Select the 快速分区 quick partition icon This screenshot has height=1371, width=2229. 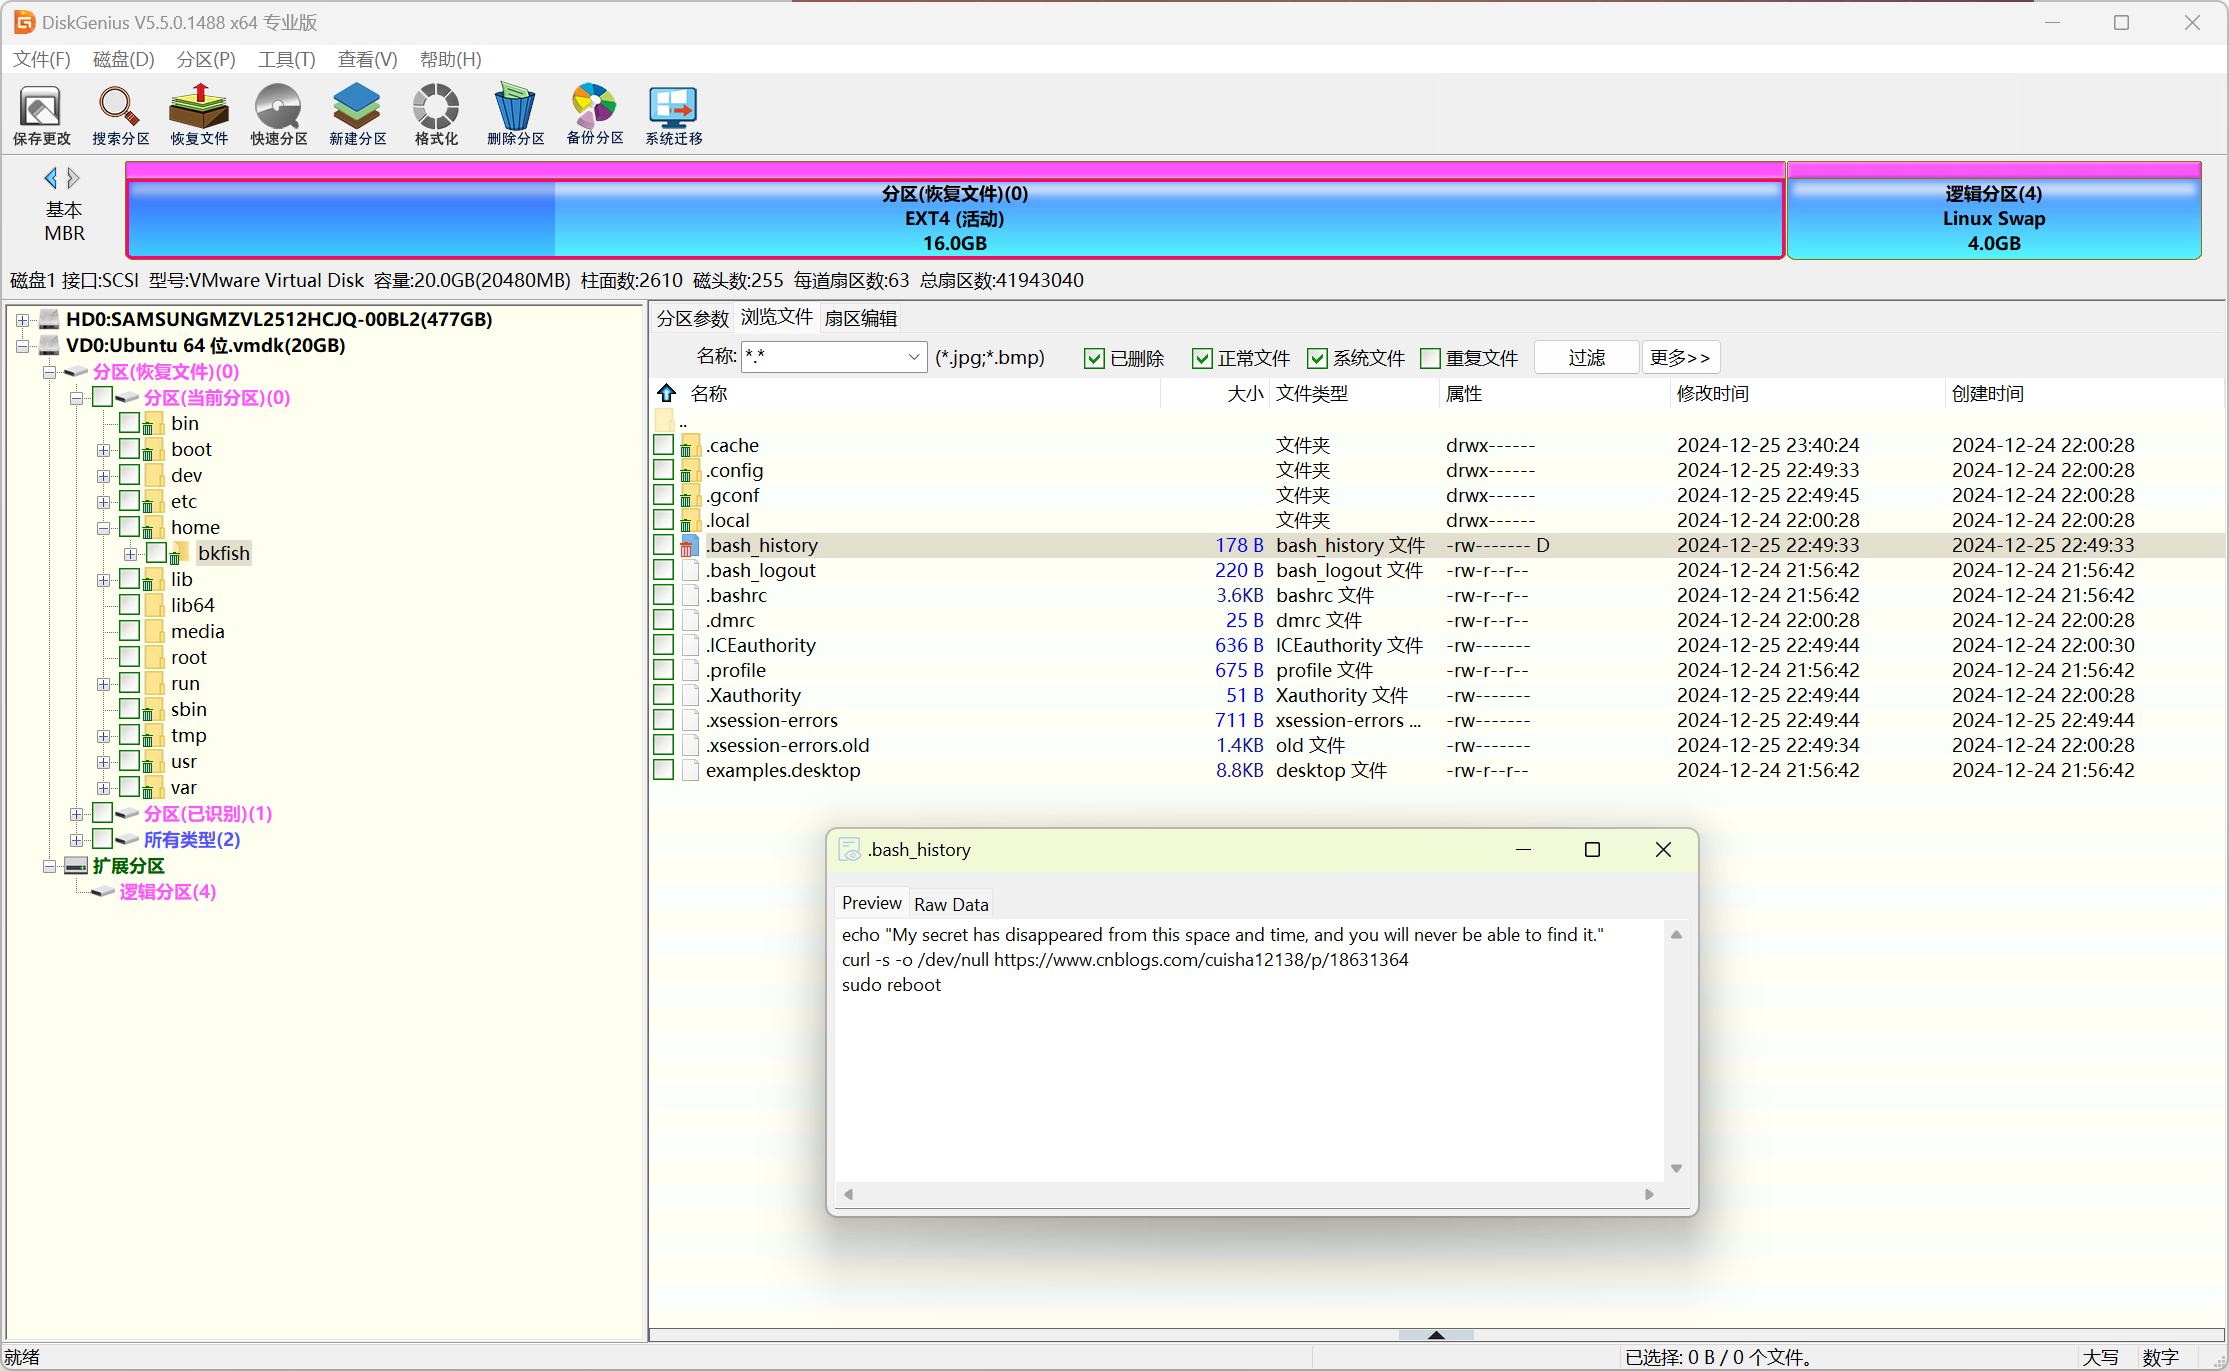point(278,114)
